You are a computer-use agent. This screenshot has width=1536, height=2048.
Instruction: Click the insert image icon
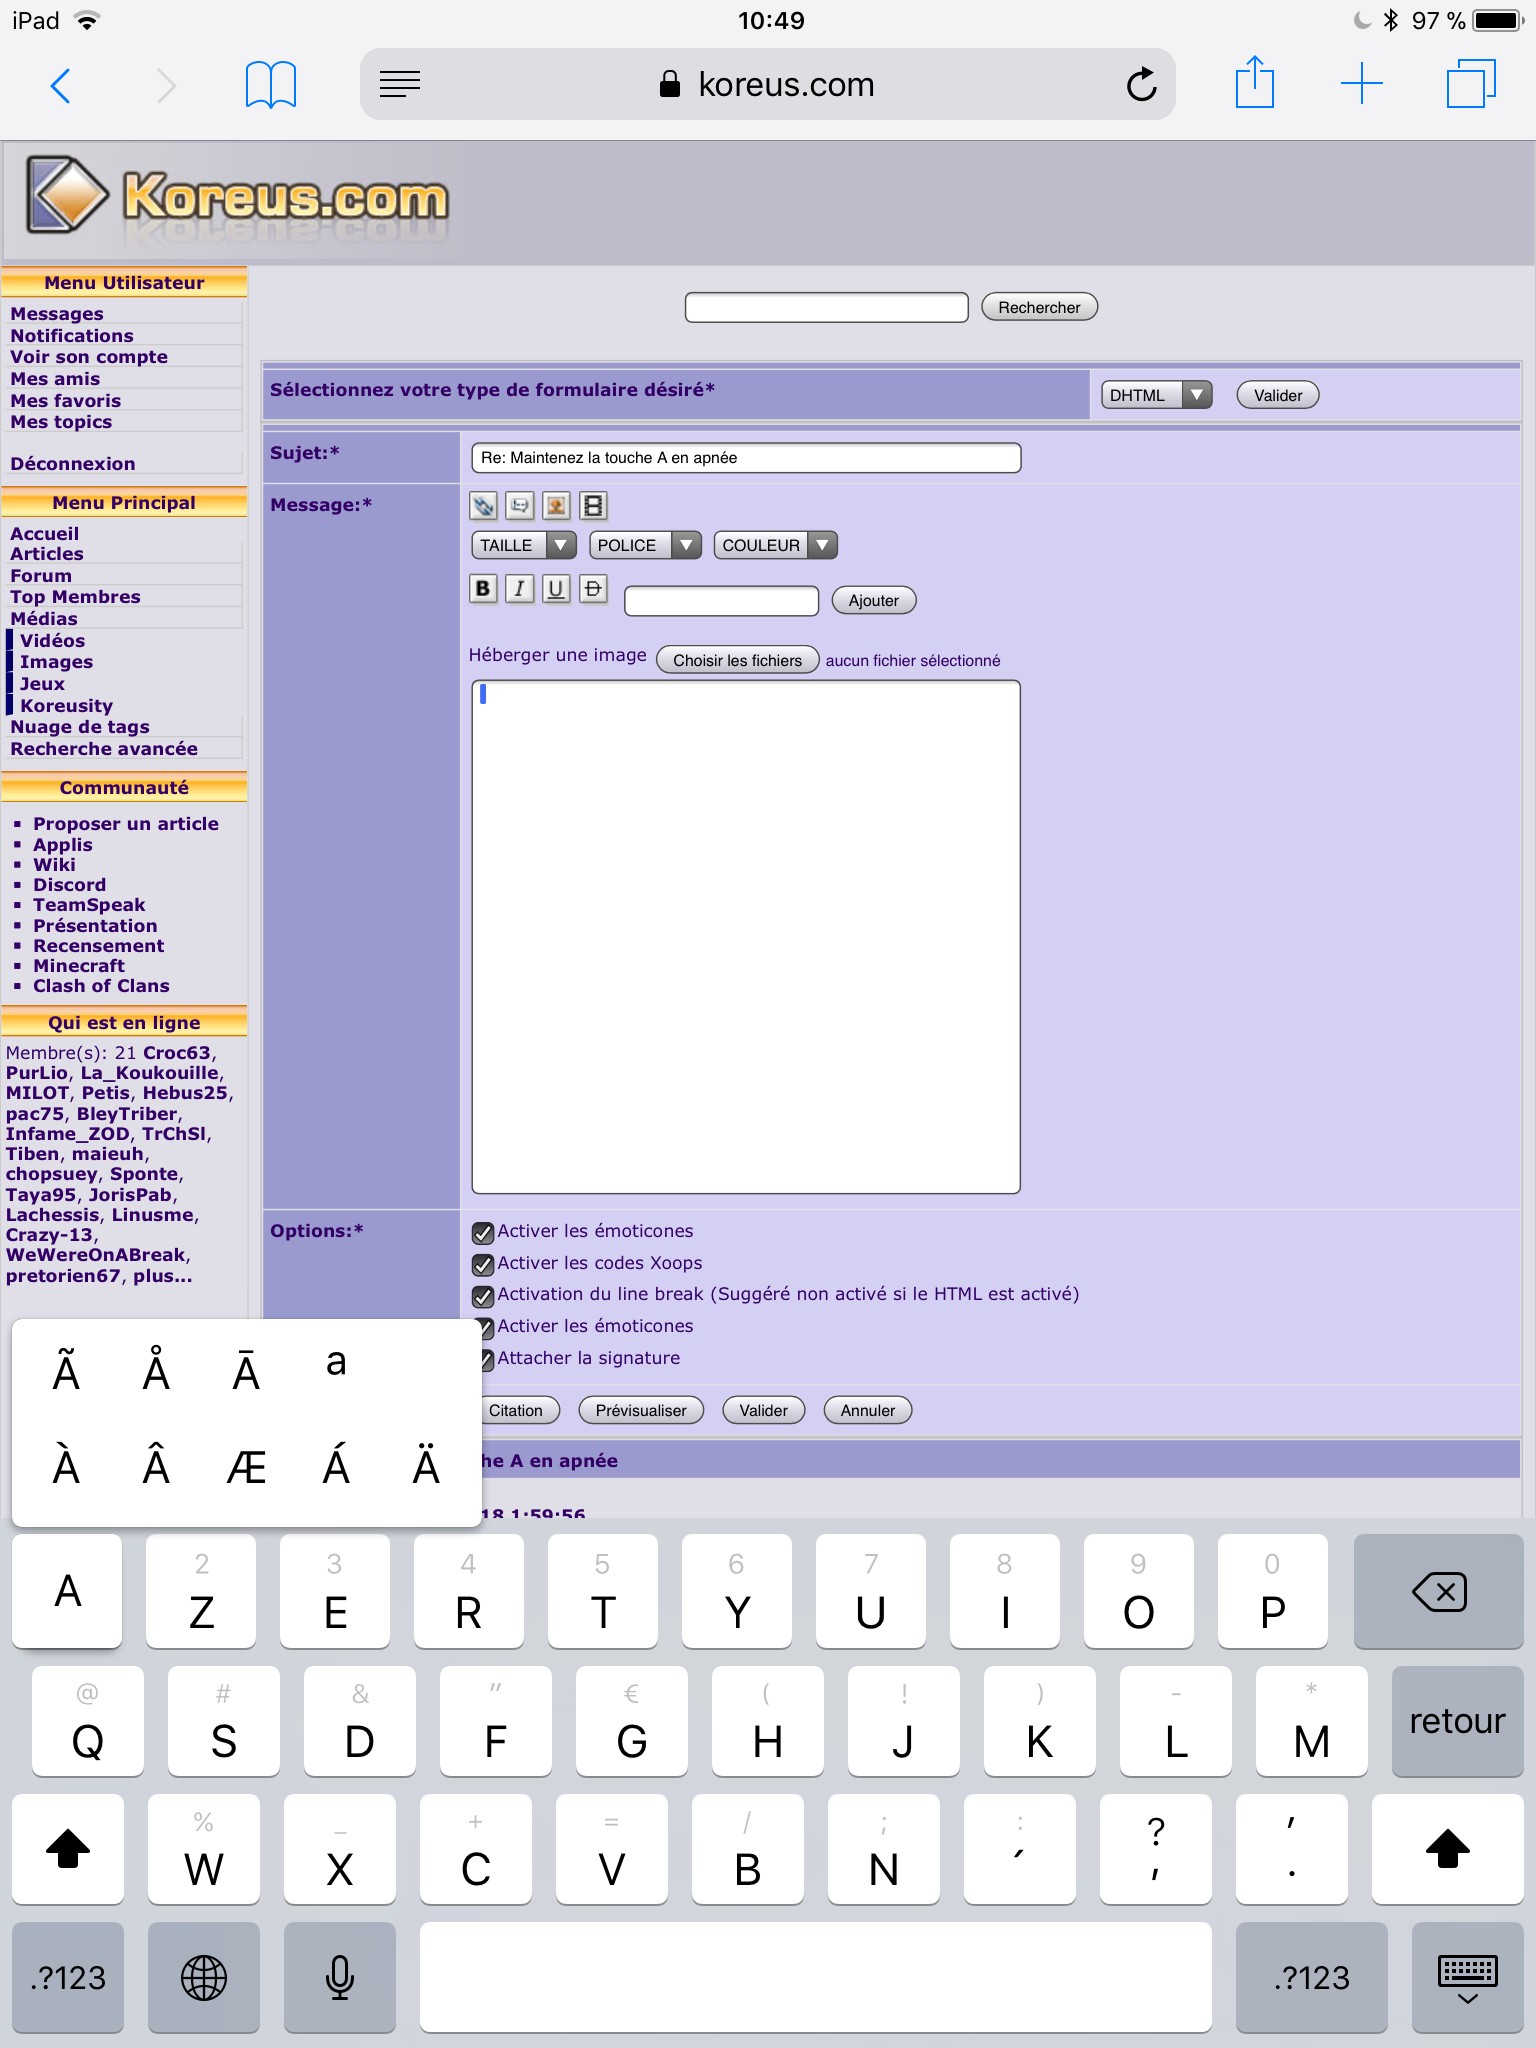(x=557, y=506)
